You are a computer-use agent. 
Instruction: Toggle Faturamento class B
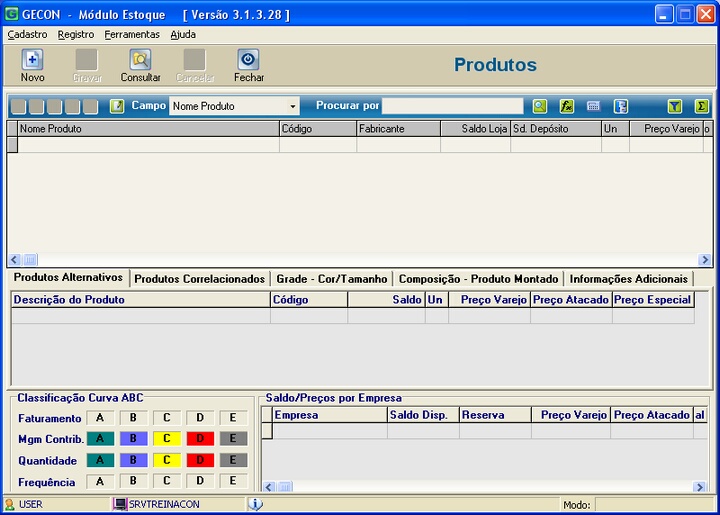tap(133, 418)
